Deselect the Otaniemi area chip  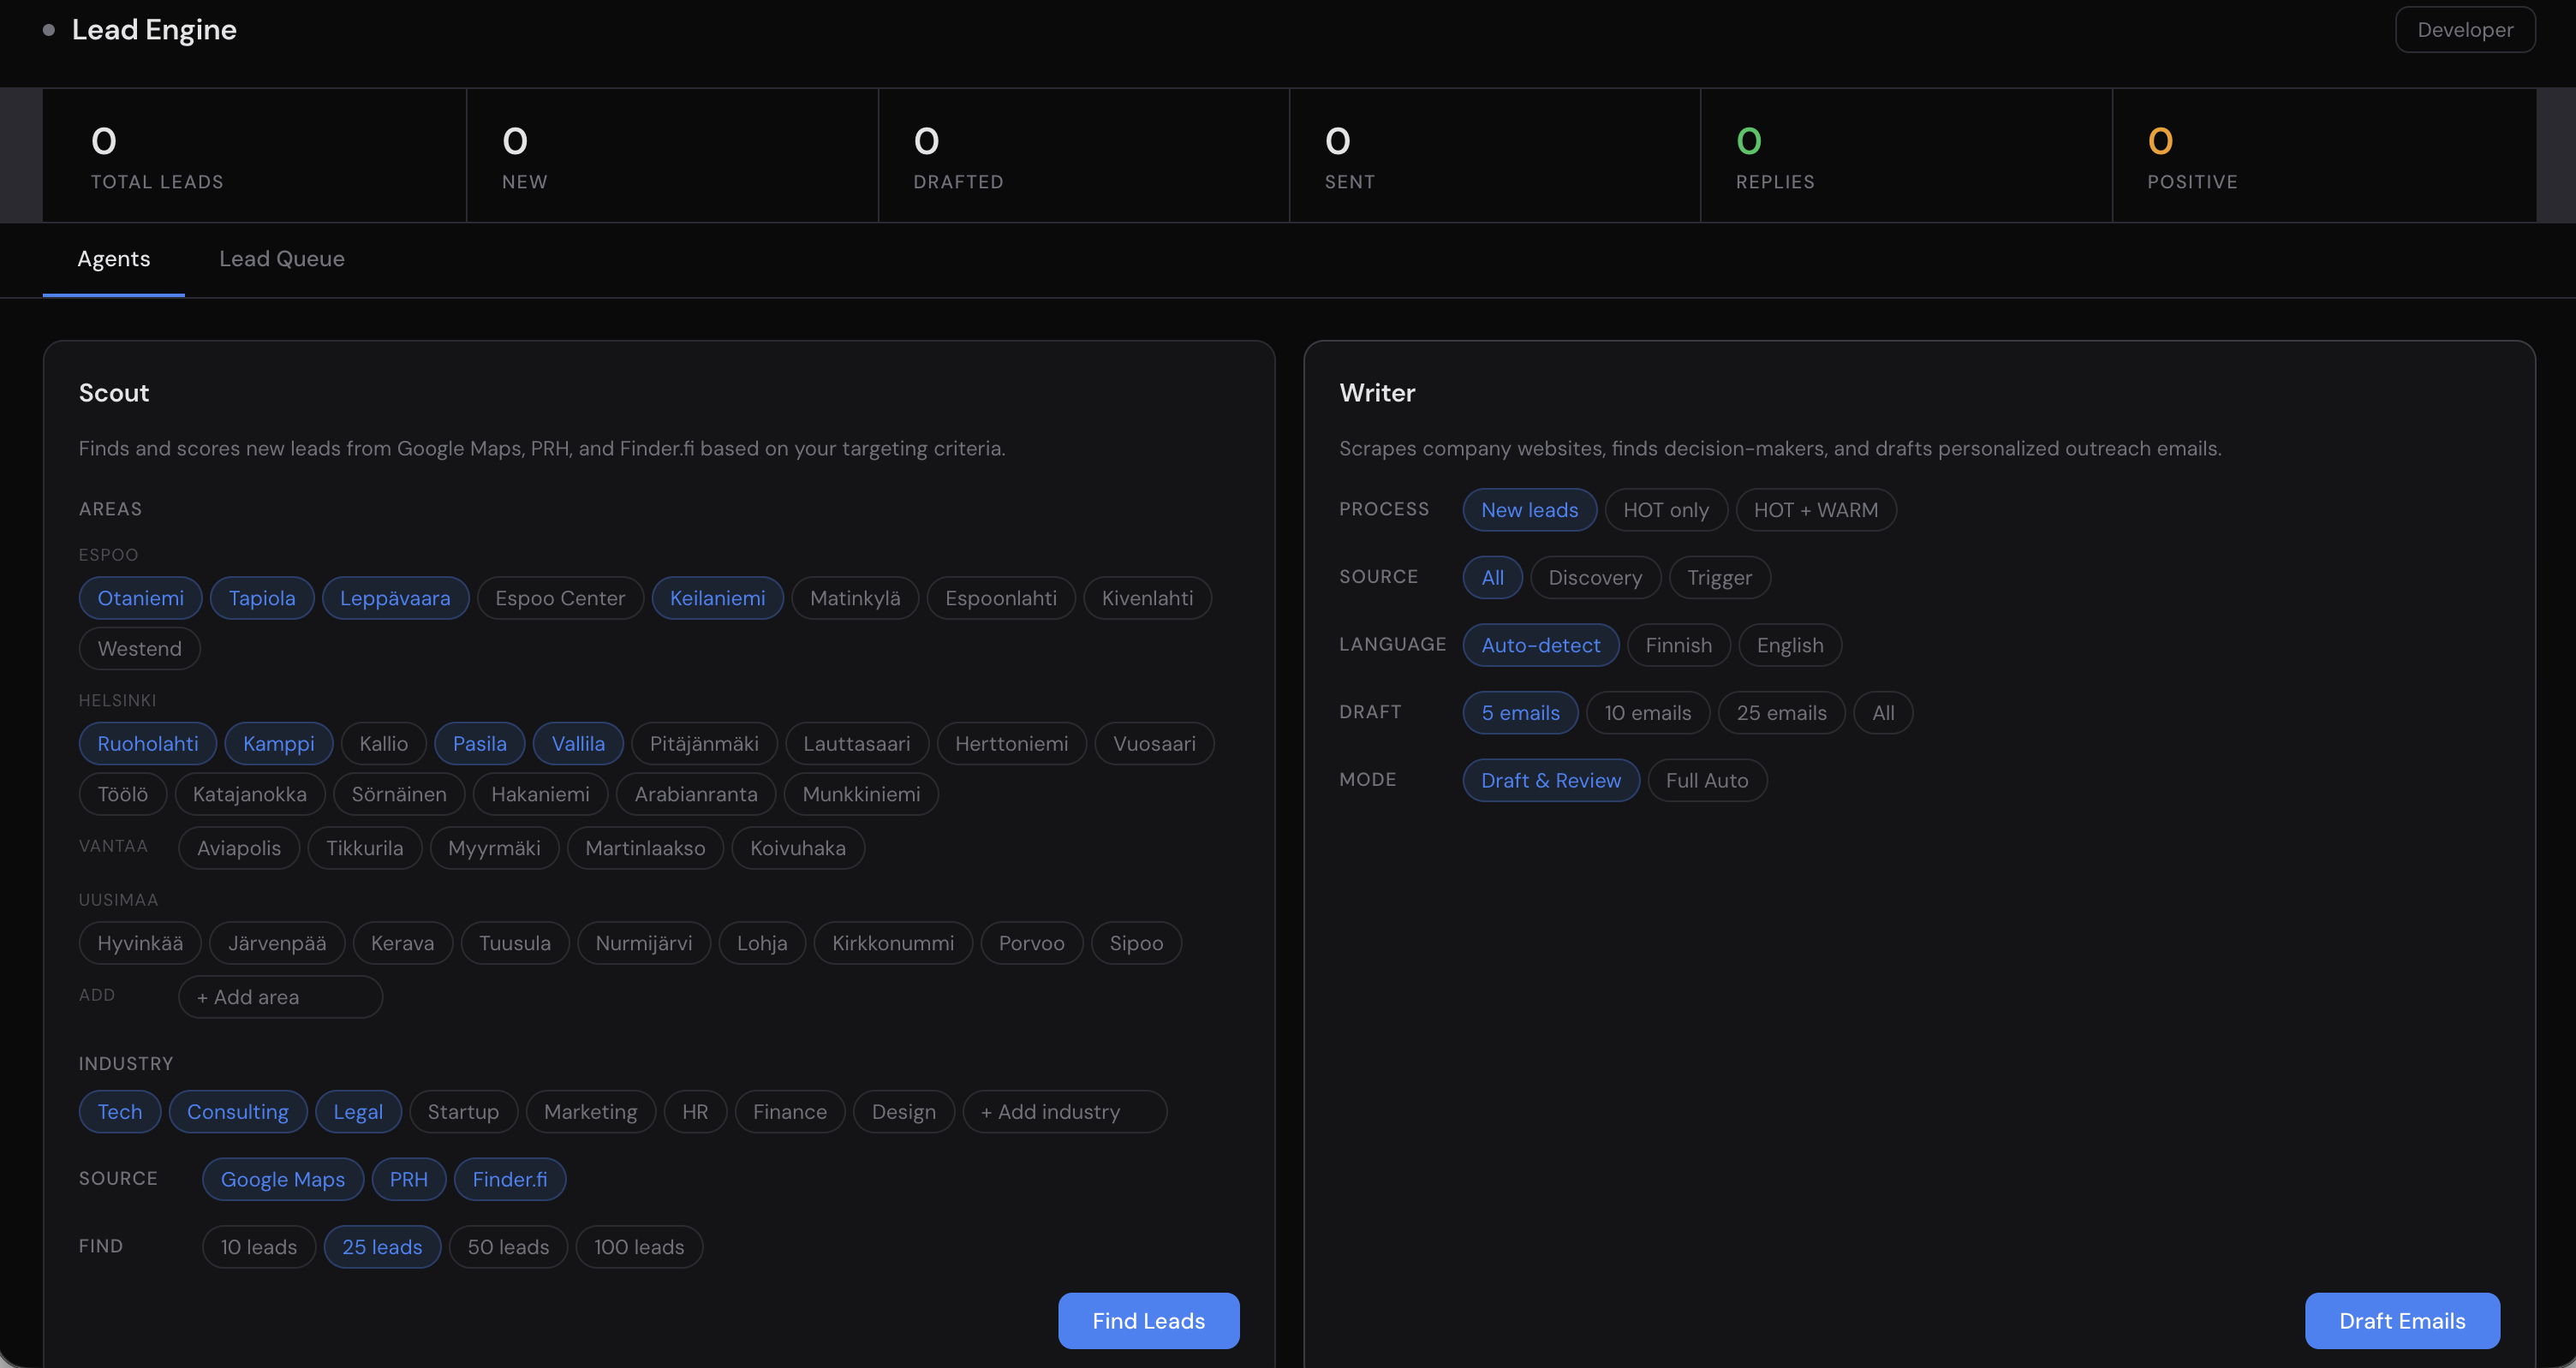pos(140,598)
